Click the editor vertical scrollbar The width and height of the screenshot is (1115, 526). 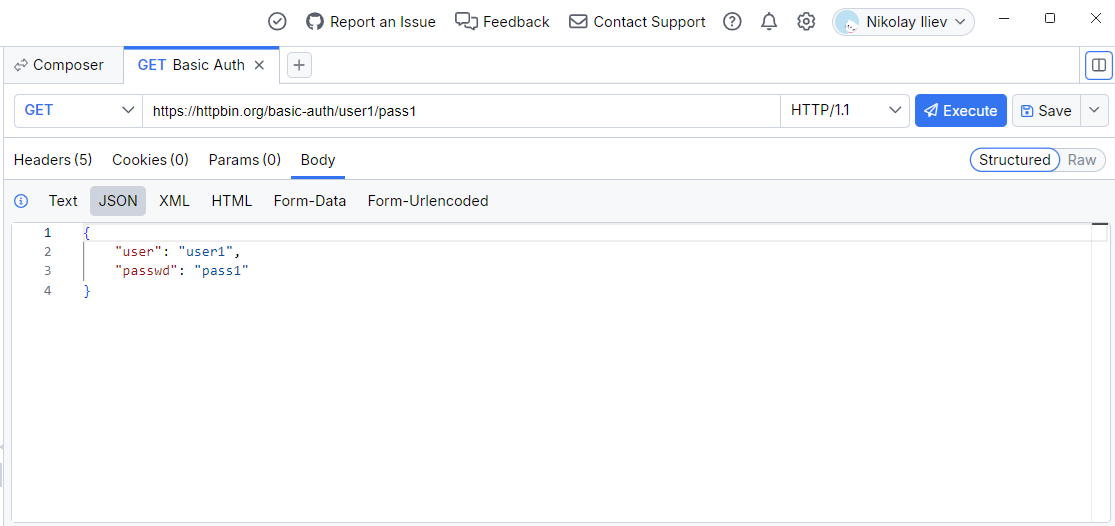coord(1100,373)
